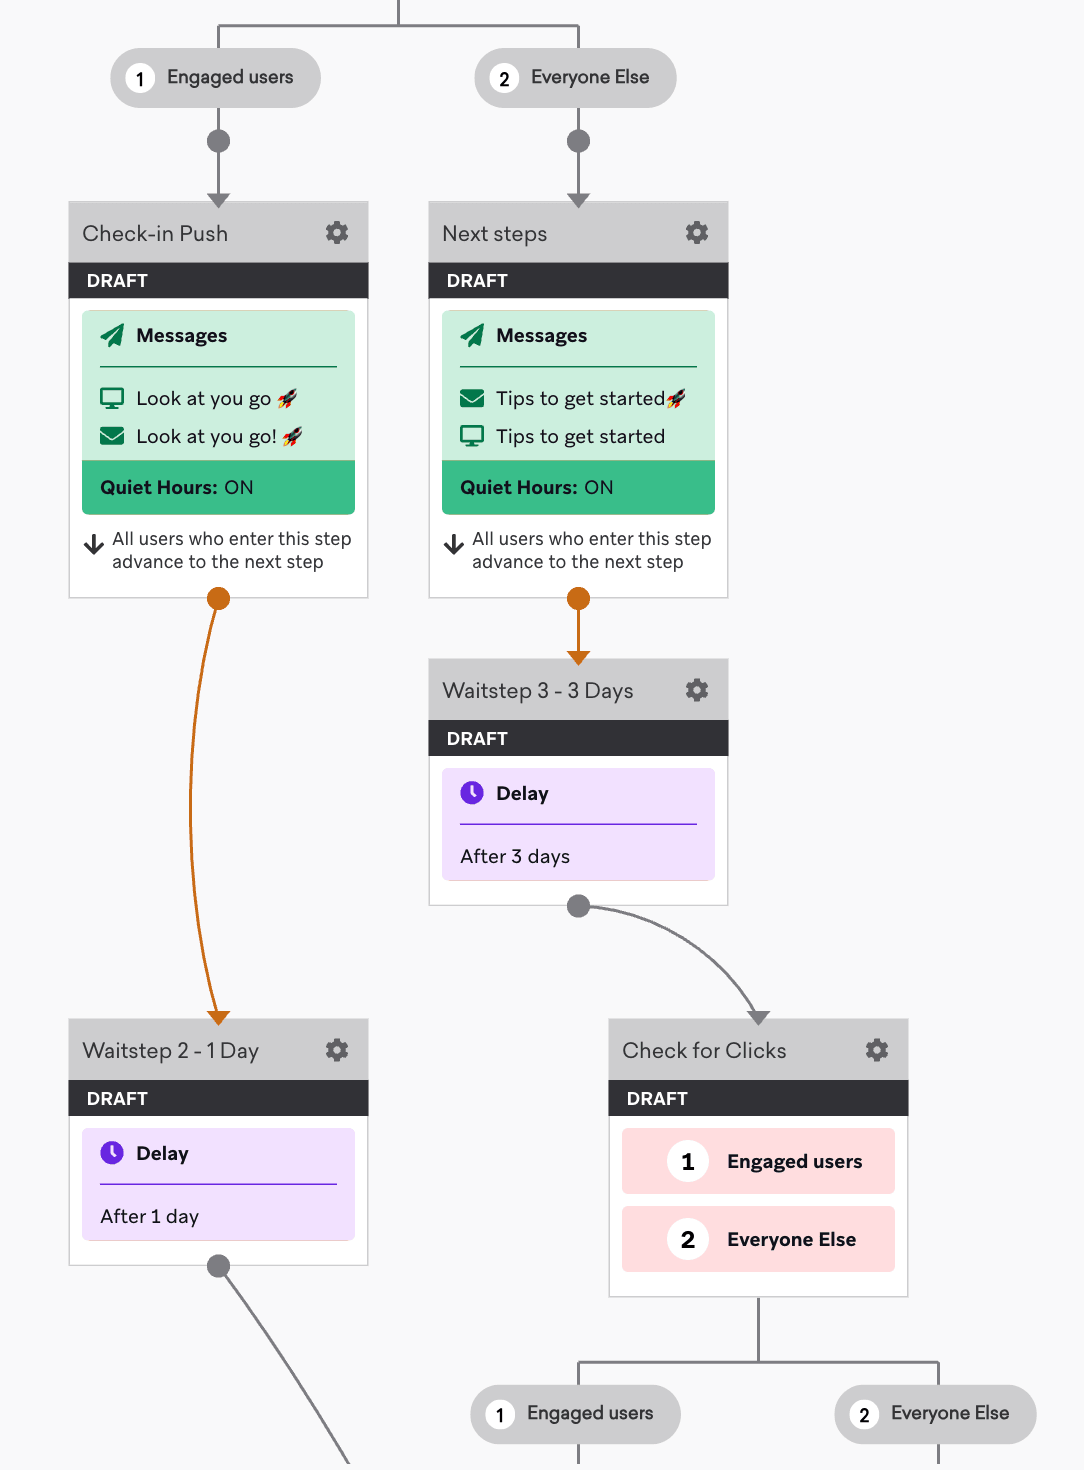1084x1470 pixels.
Task: Open gear settings for Waitstep 2 - 1 Day
Action: (337, 1050)
